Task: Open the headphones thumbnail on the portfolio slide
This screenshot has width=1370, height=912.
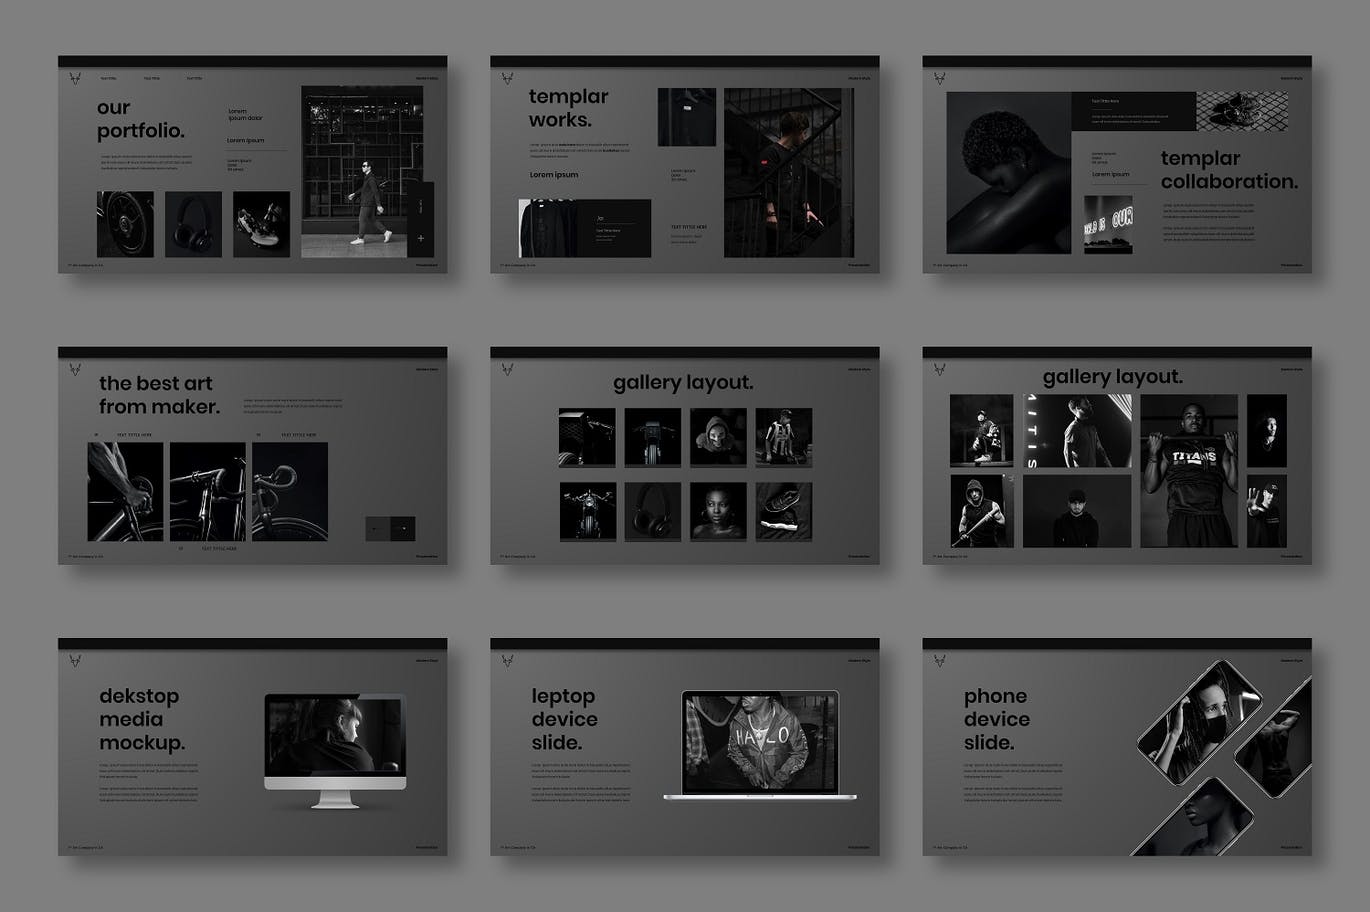Action: point(193,224)
